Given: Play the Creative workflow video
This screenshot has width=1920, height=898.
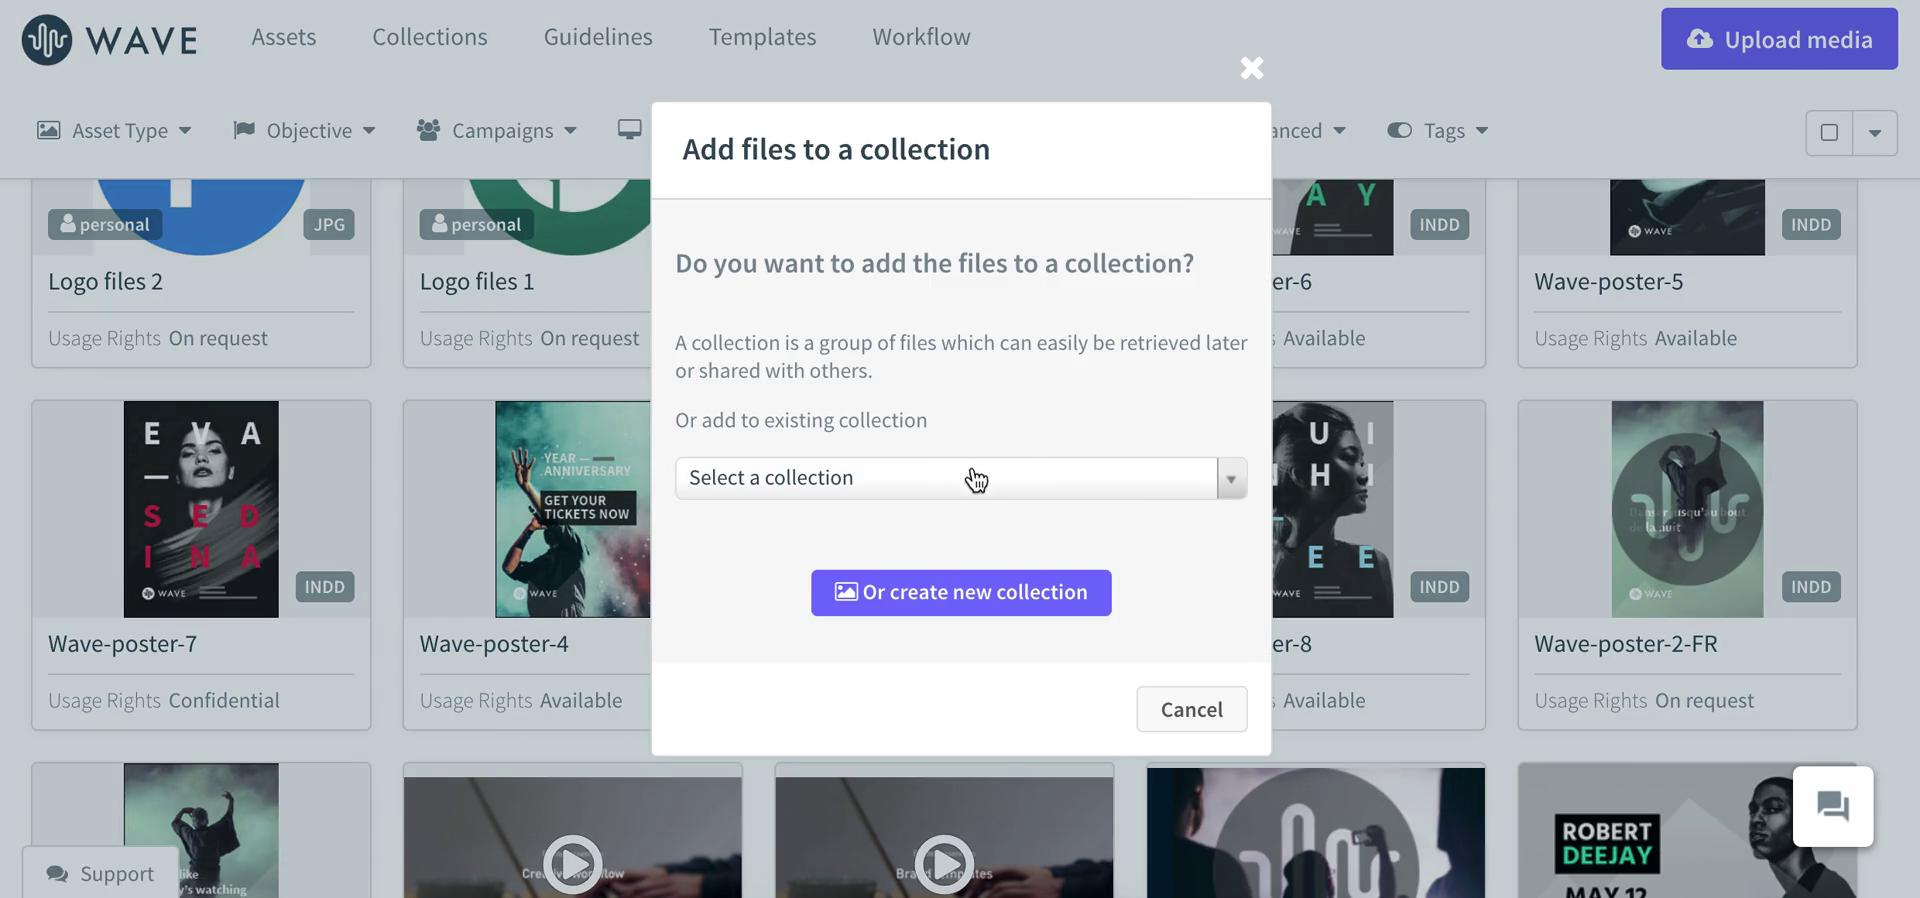Looking at the screenshot, I should 573,863.
